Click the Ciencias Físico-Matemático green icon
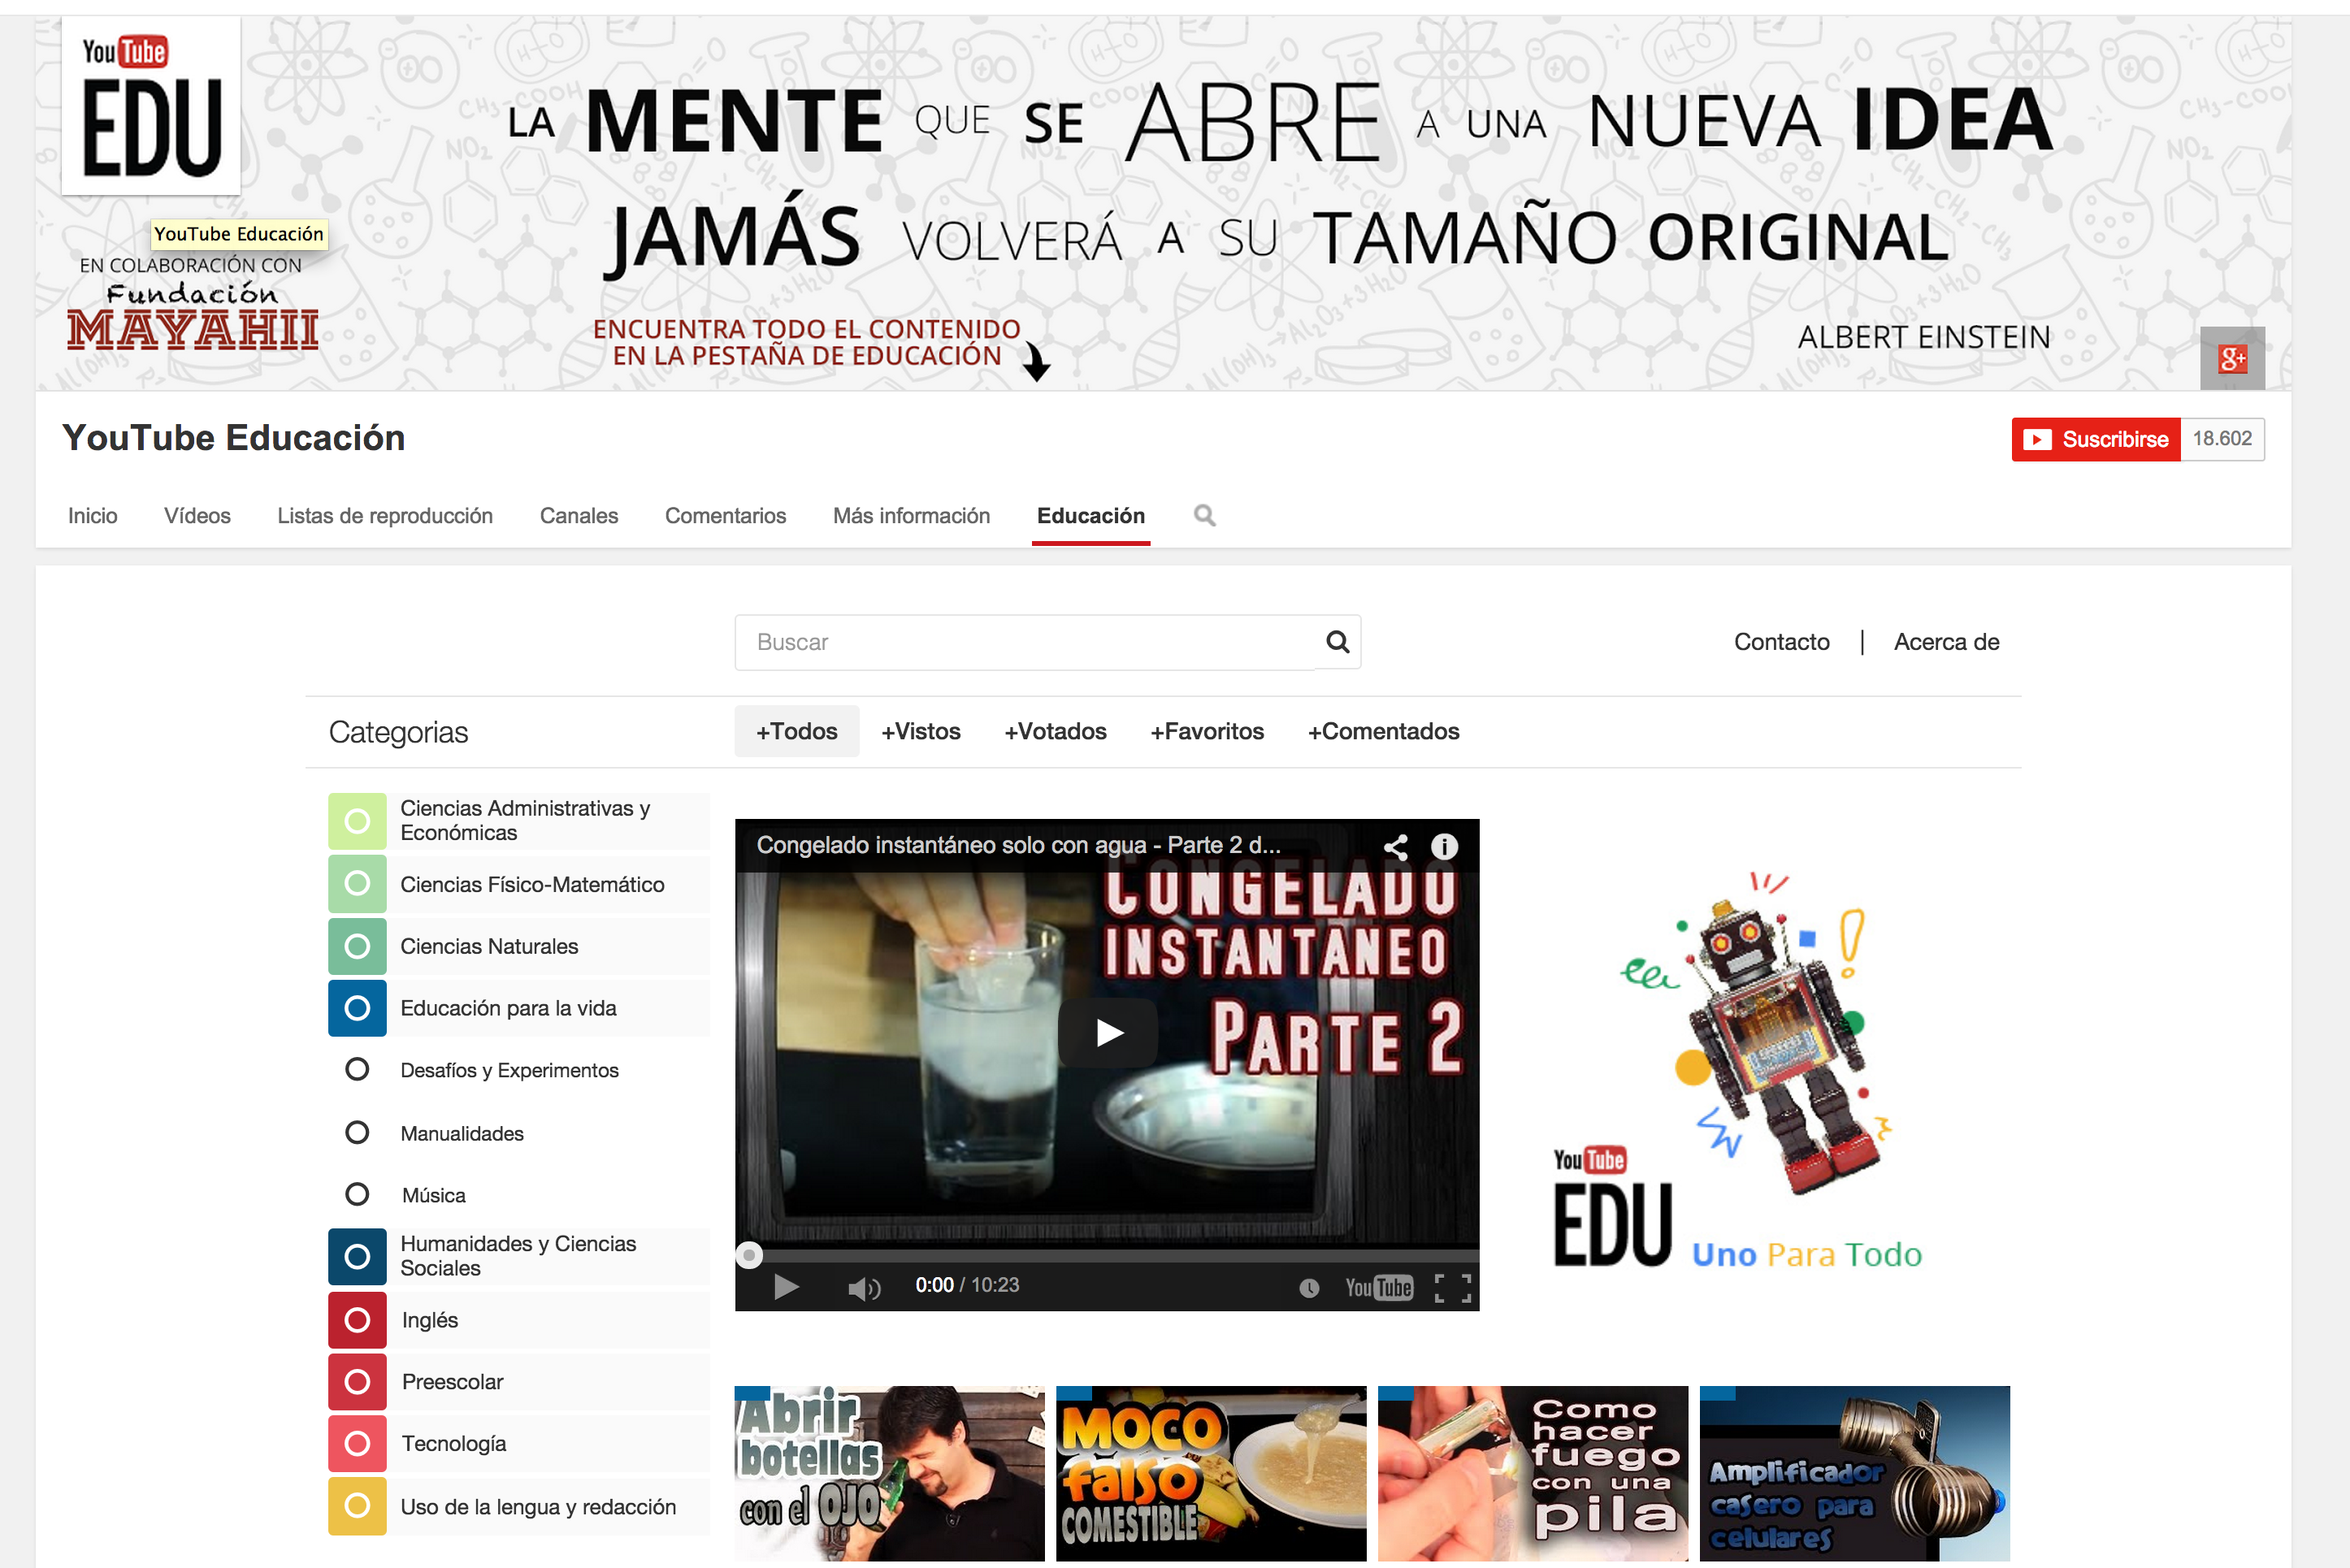The height and width of the screenshot is (1568, 2350). [x=357, y=884]
